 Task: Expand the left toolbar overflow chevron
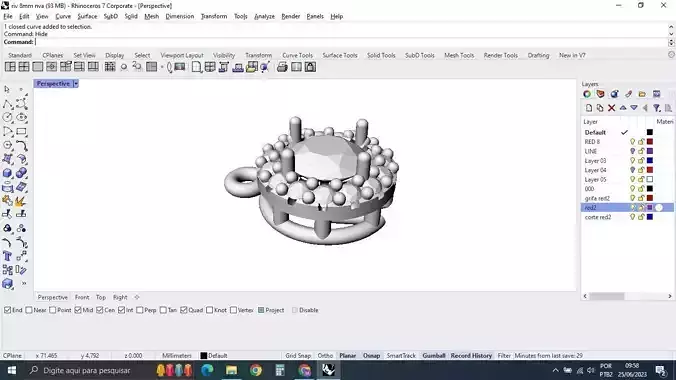pos(24,283)
